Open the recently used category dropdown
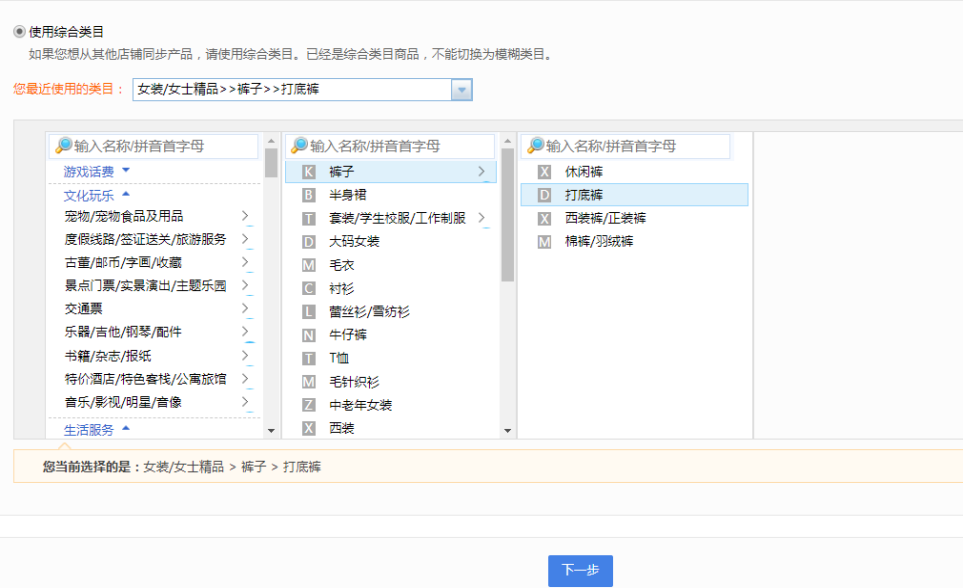 click(x=461, y=89)
